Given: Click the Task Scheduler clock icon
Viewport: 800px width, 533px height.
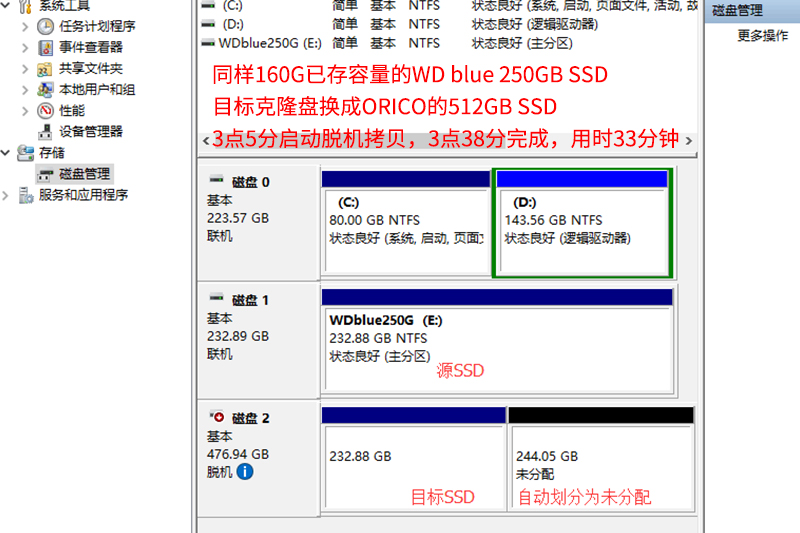Looking at the screenshot, I should [45, 27].
